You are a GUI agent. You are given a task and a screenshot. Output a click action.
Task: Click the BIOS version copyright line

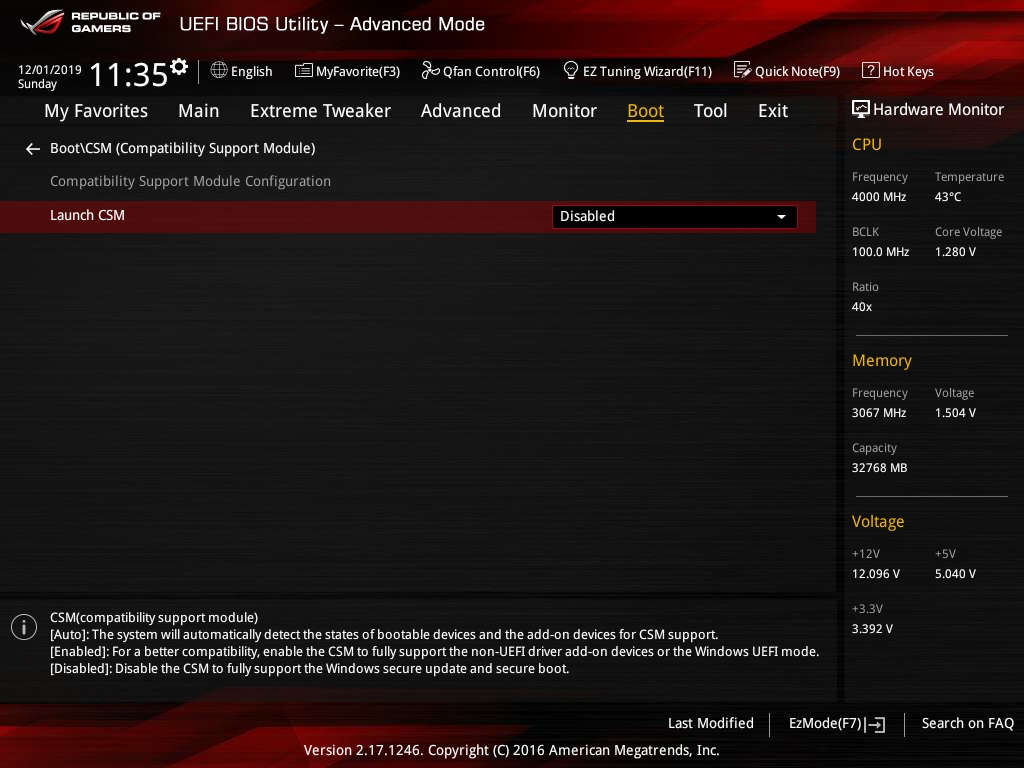click(x=511, y=750)
